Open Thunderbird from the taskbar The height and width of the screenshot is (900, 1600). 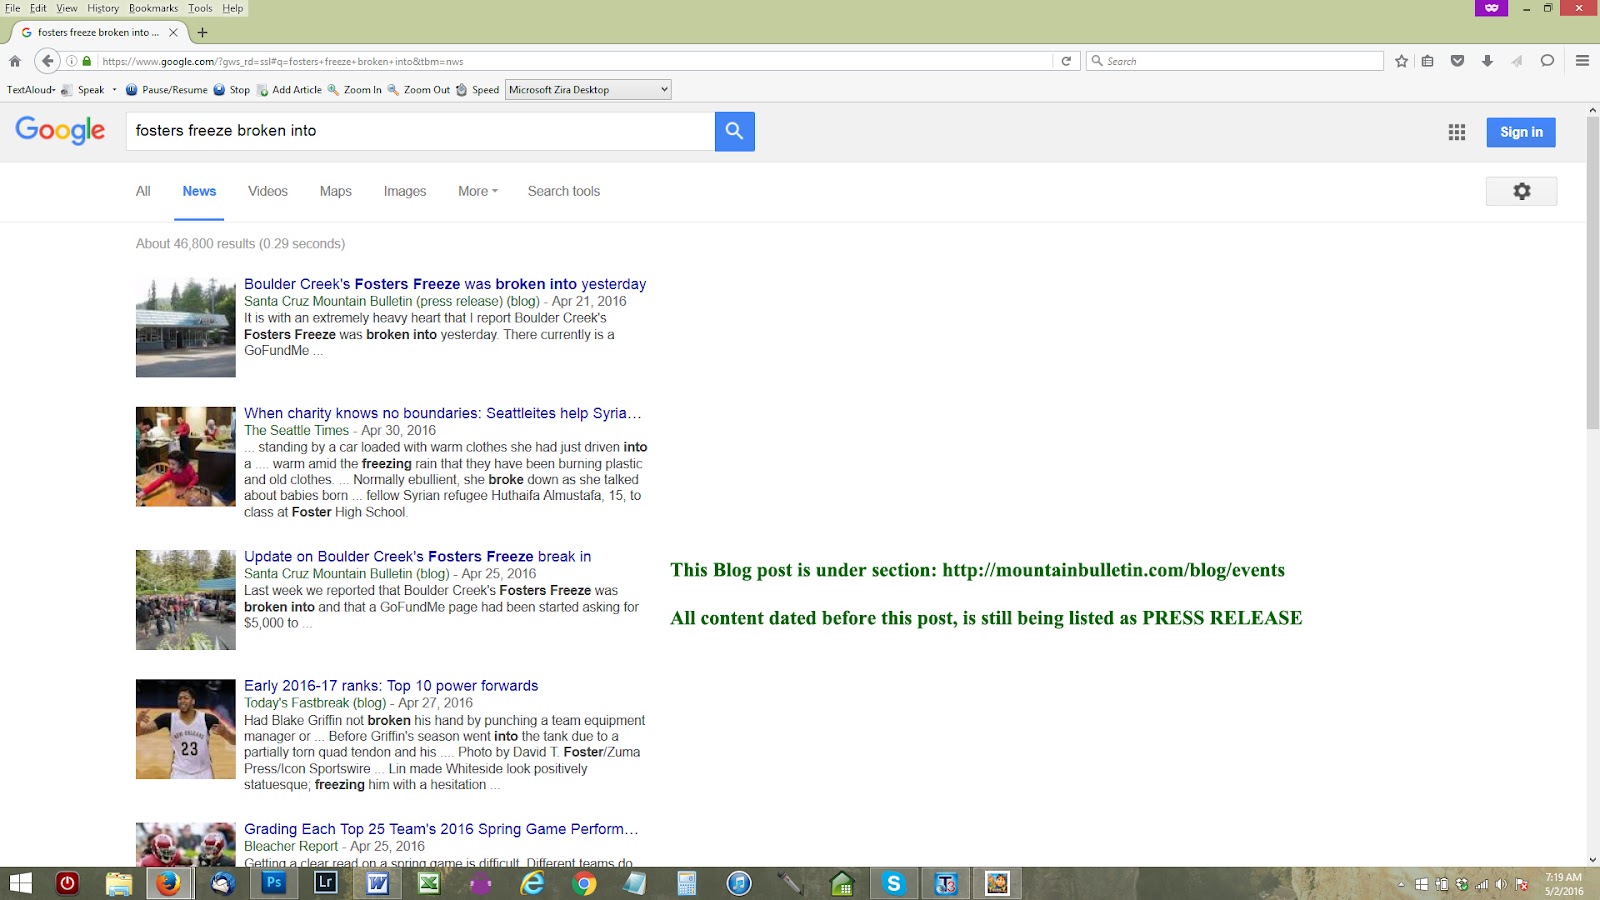click(x=222, y=883)
